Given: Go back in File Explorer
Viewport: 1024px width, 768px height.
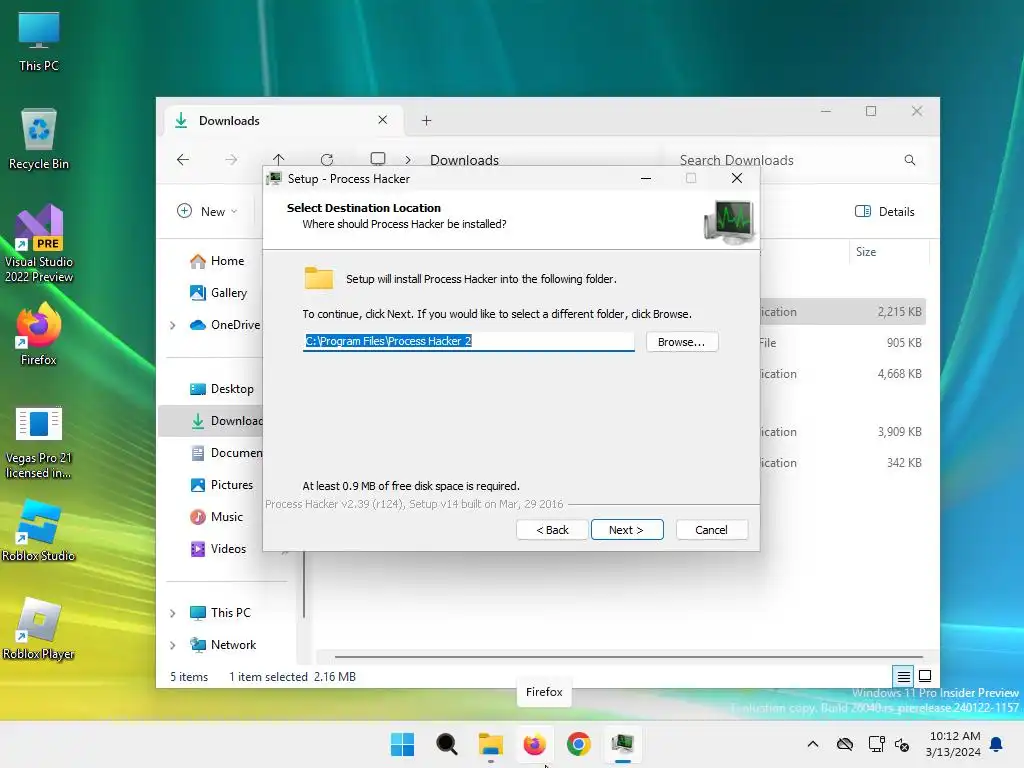Looking at the screenshot, I should (x=183, y=159).
